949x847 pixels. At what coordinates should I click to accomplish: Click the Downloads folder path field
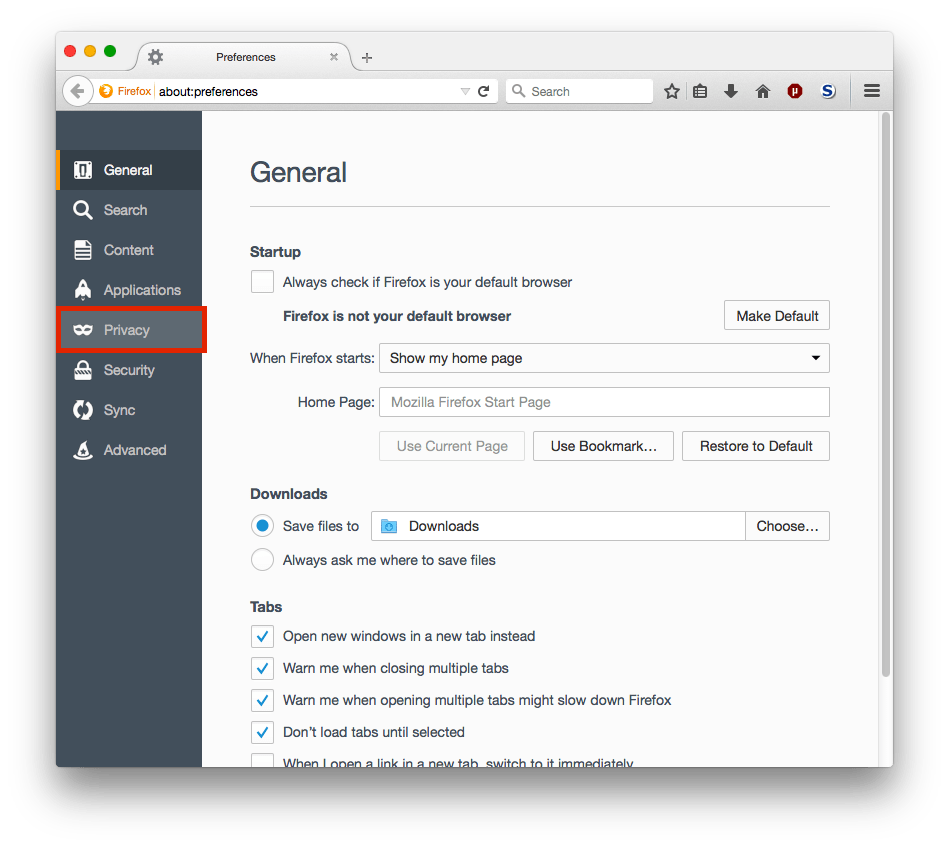(558, 526)
